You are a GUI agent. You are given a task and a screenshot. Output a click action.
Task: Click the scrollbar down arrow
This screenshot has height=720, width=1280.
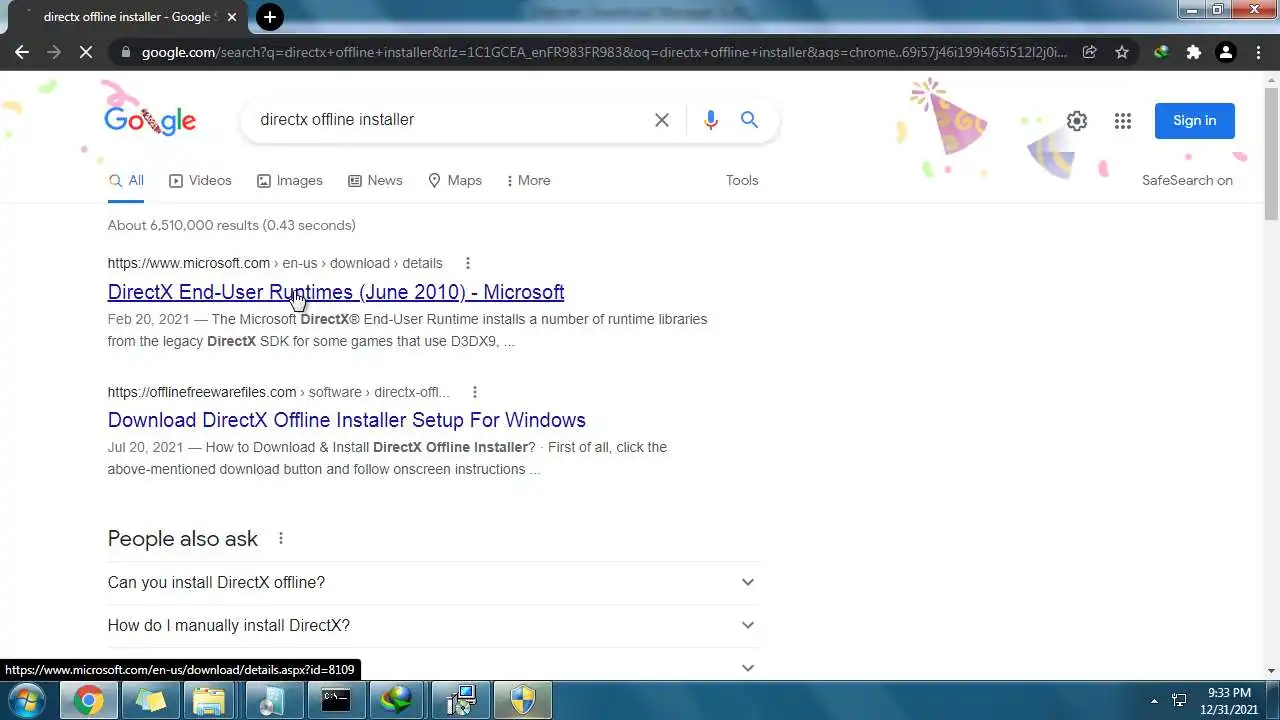pyautogui.click(x=1271, y=672)
